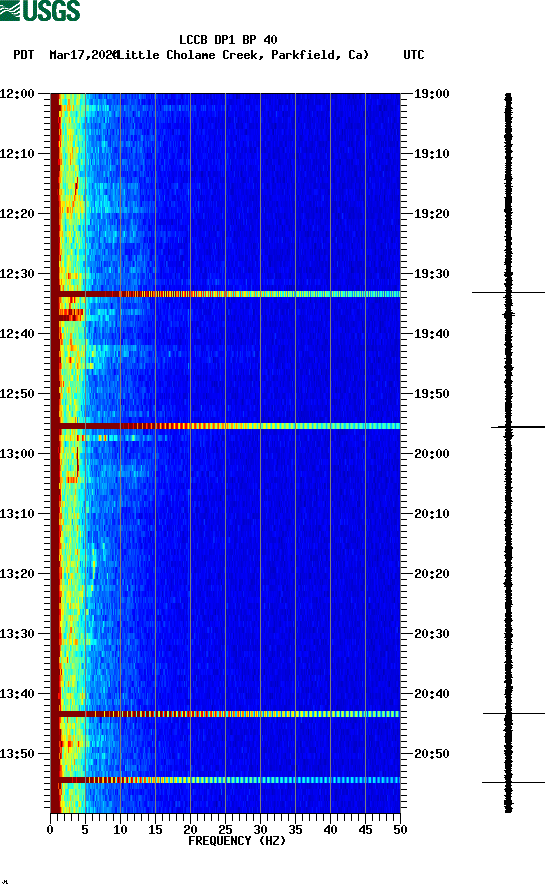Click the broadband event band near 13:54
The height and width of the screenshot is (893, 552).
tap(226, 780)
